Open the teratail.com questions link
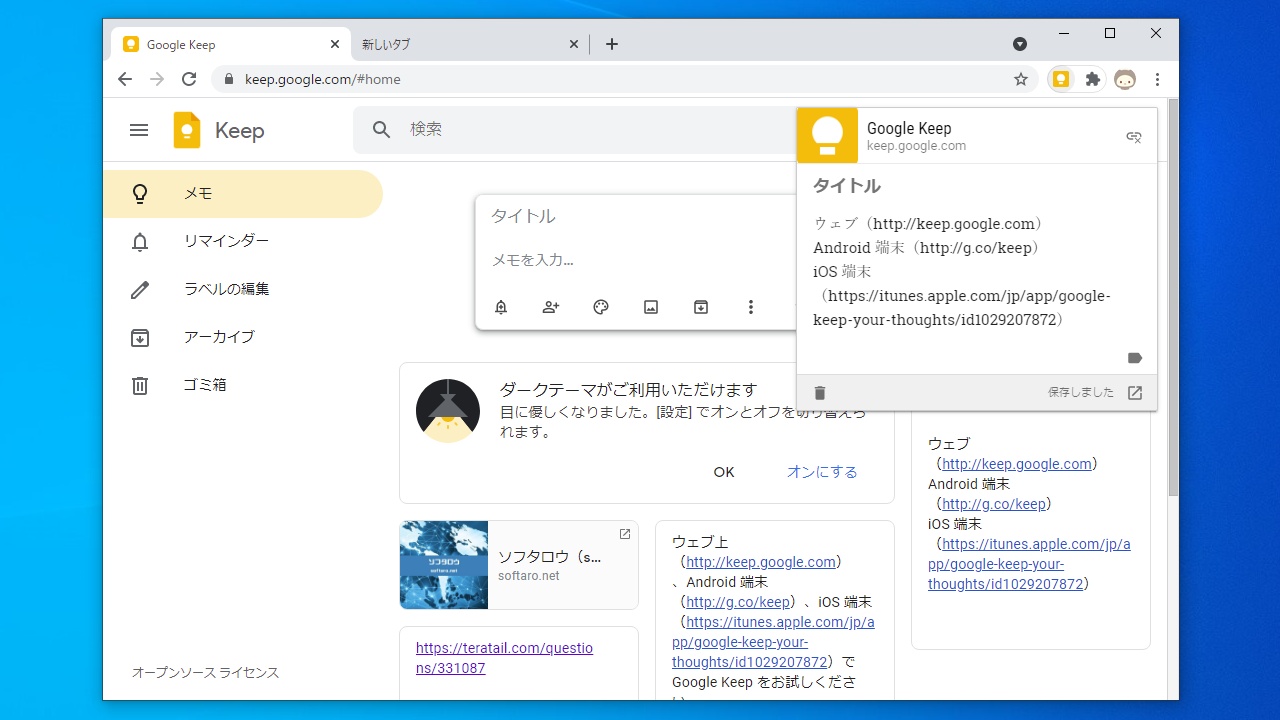The image size is (1280, 720). pos(504,658)
